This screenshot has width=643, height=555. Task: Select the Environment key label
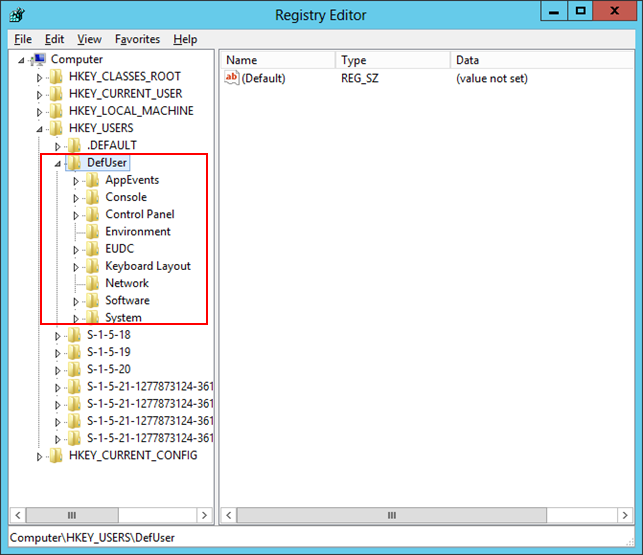tap(138, 232)
